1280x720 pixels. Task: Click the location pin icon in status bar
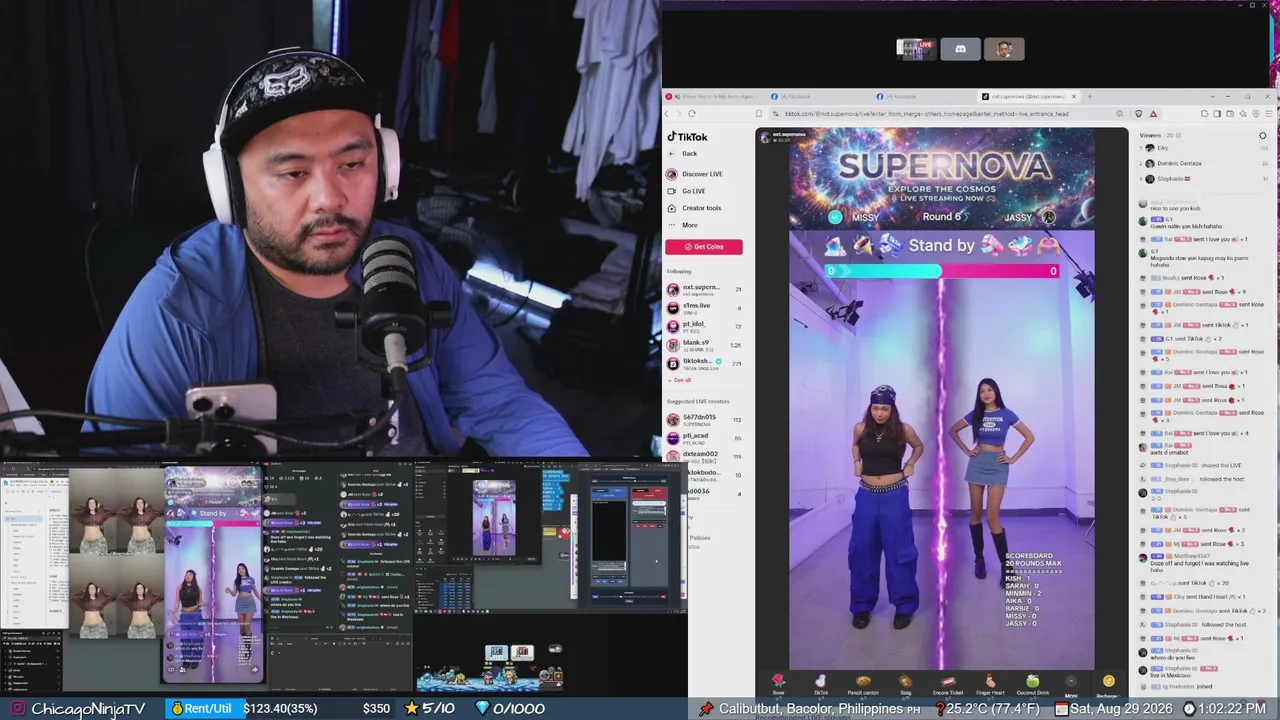tap(707, 708)
